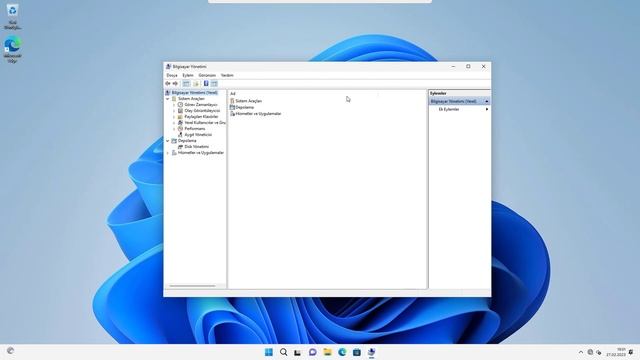640x360 pixels.
Task: Open taskbar Search
Action: coord(283,352)
